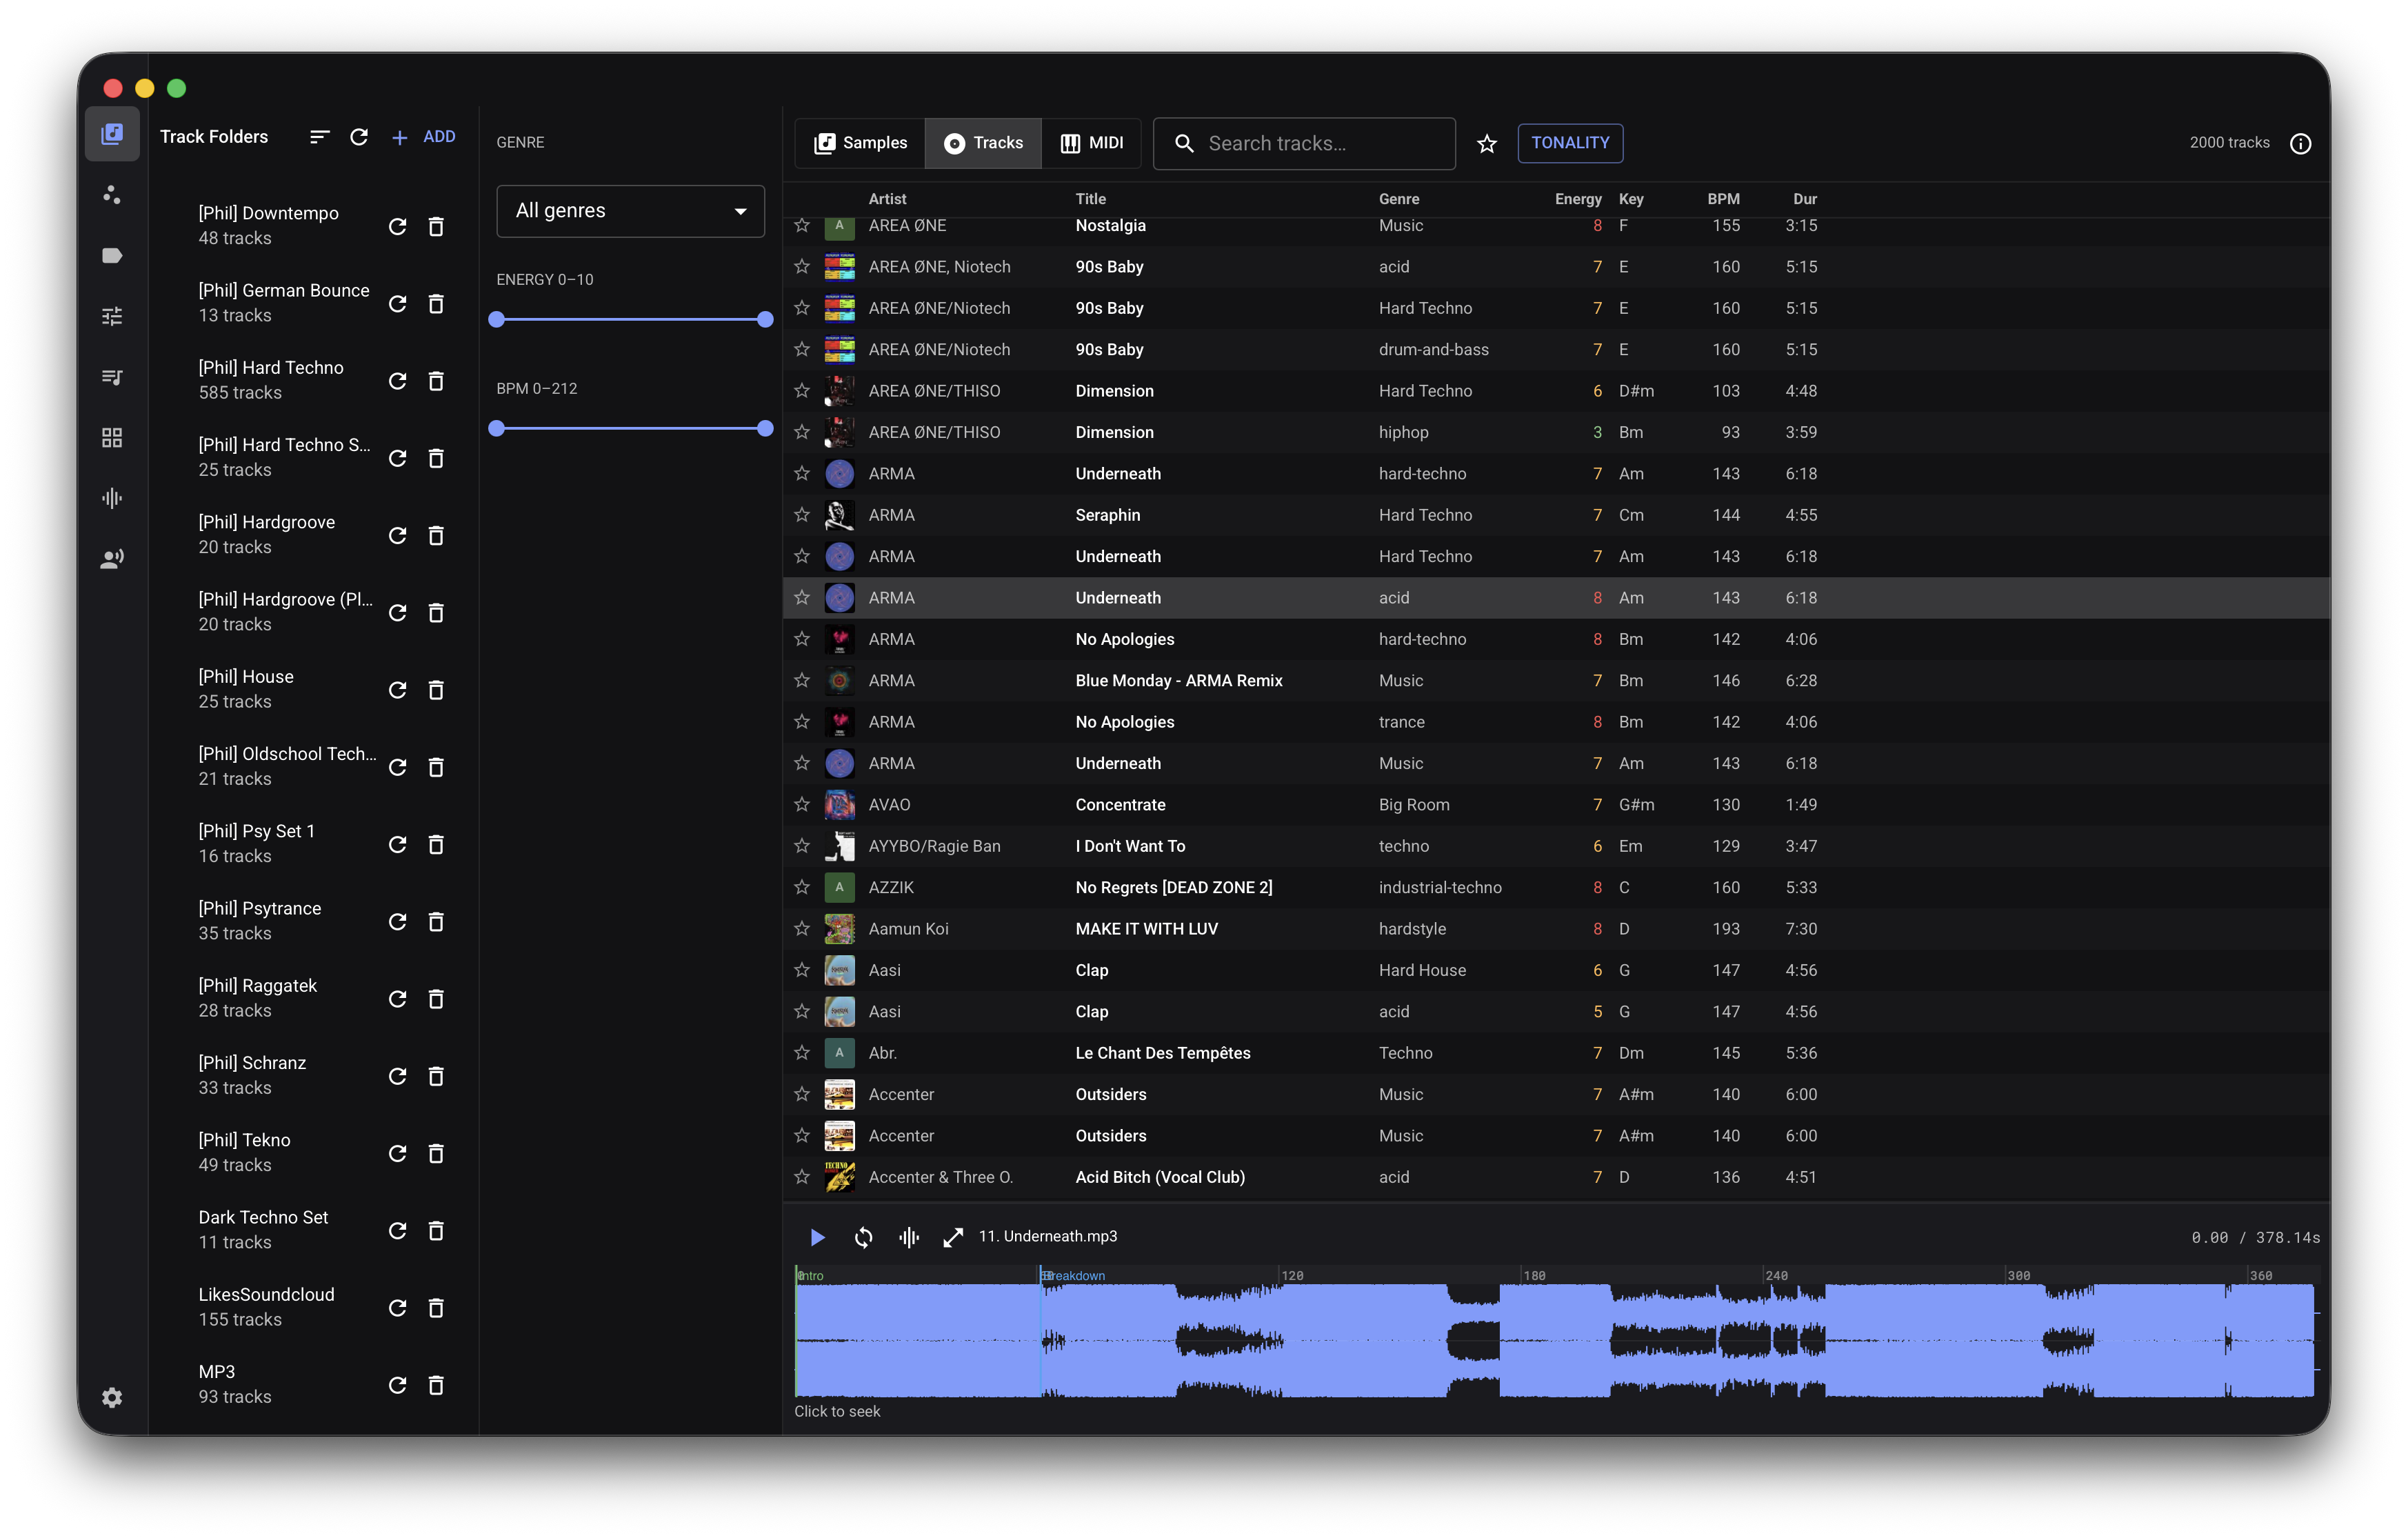Refresh all Track Folders
The height and width of the screenshot is (1538, 2408).
[x=359, y=137]
